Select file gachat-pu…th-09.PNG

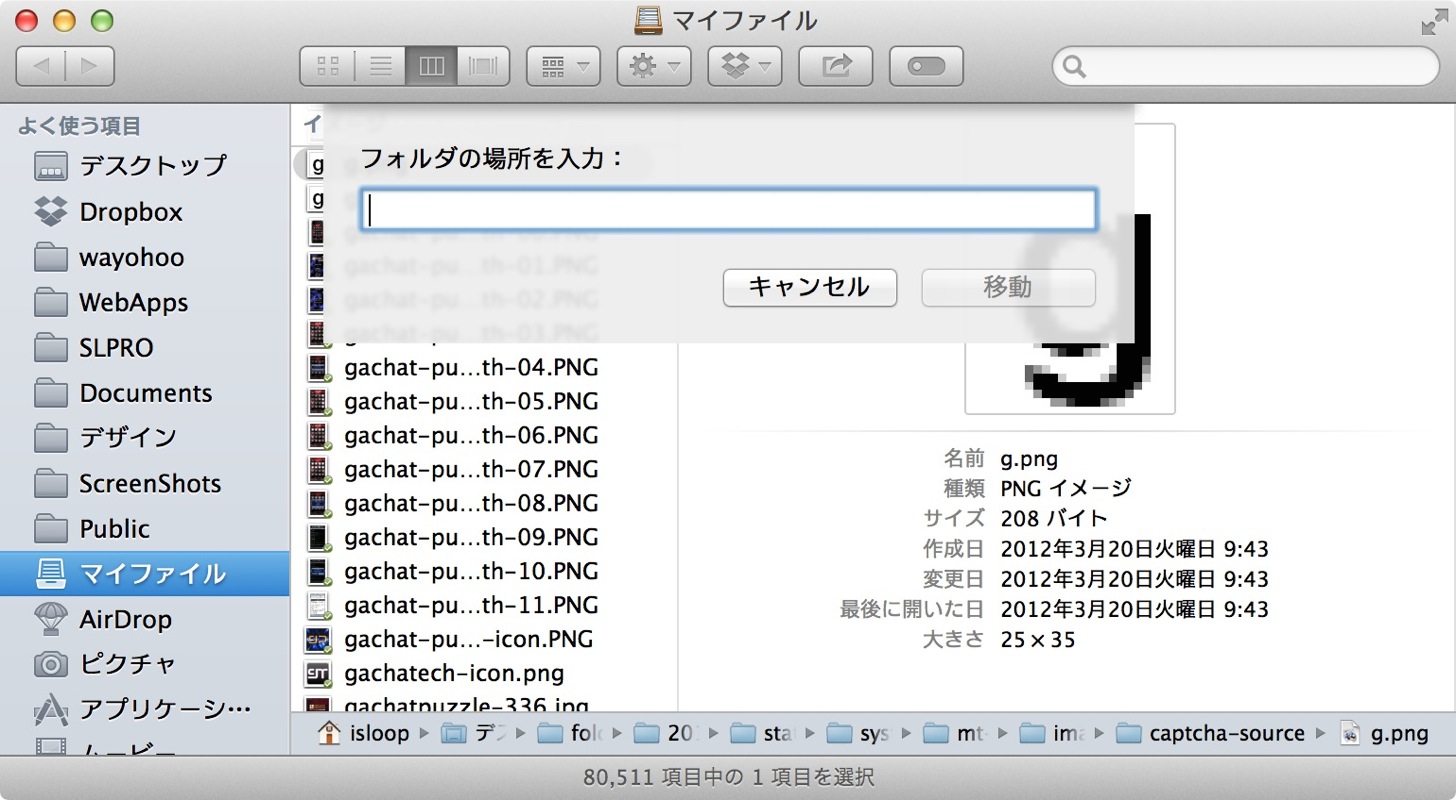(x=470, y=537)
